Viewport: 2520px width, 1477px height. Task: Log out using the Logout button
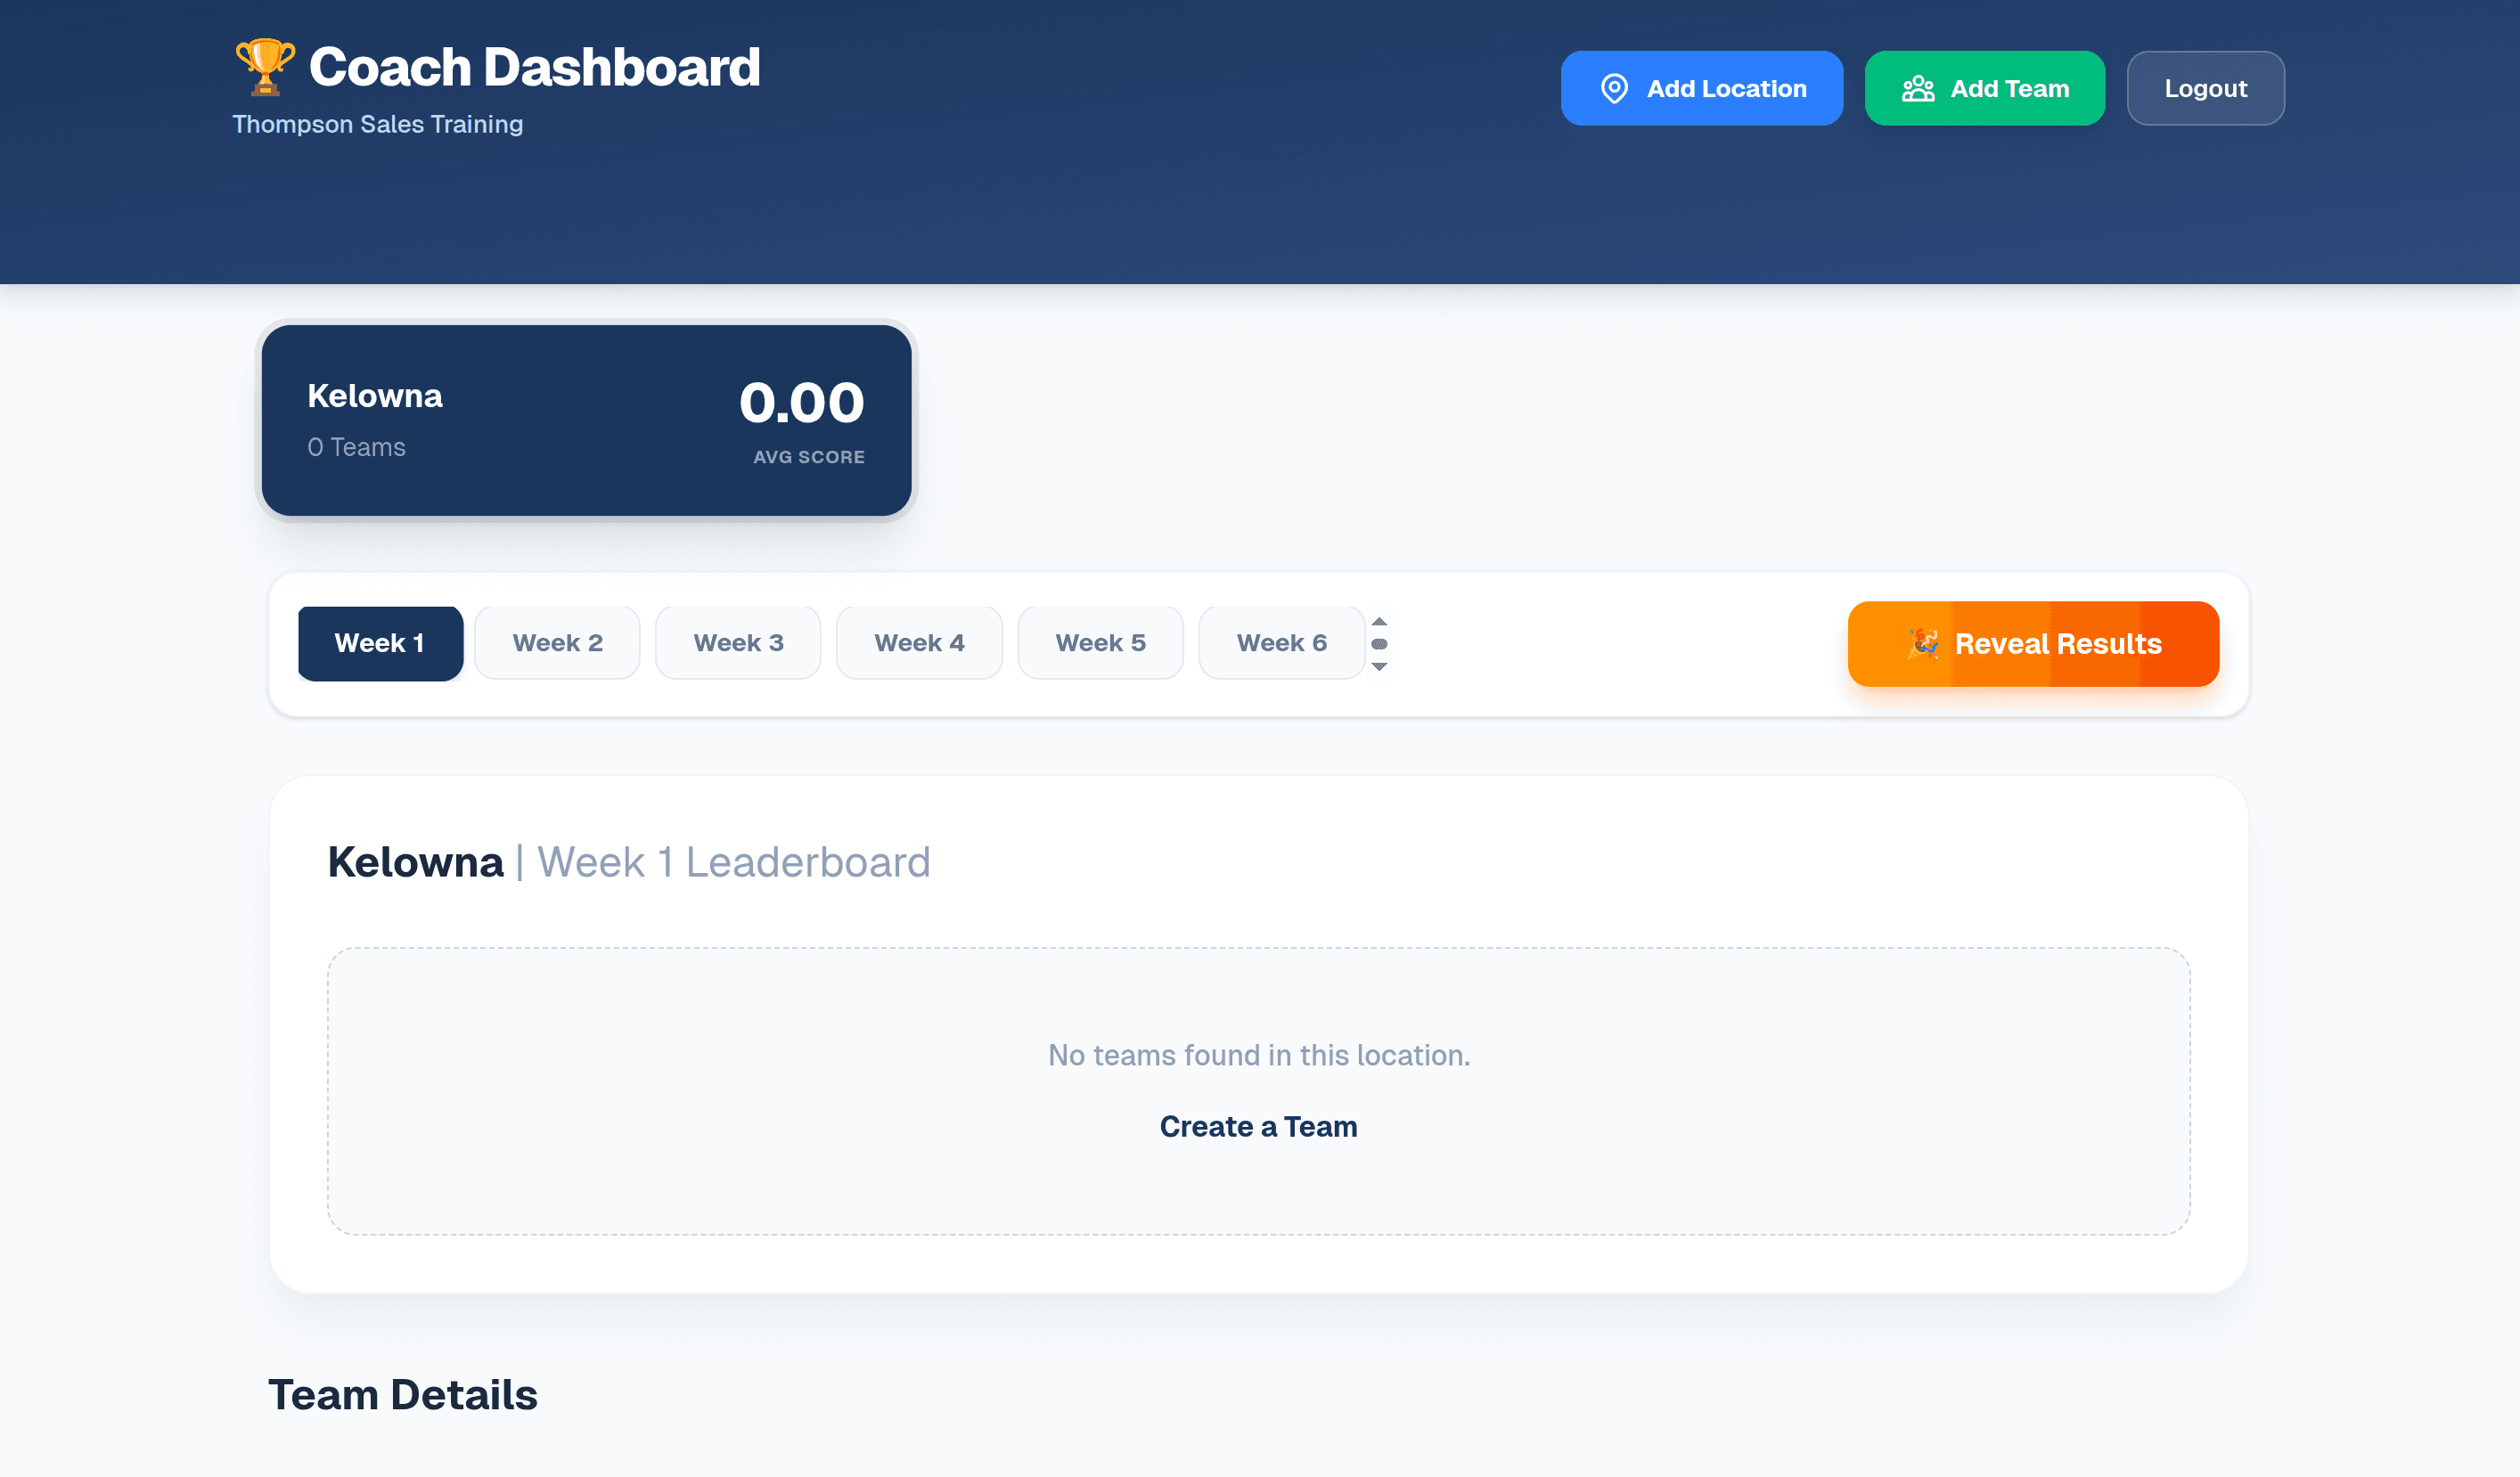point(2205,89)
